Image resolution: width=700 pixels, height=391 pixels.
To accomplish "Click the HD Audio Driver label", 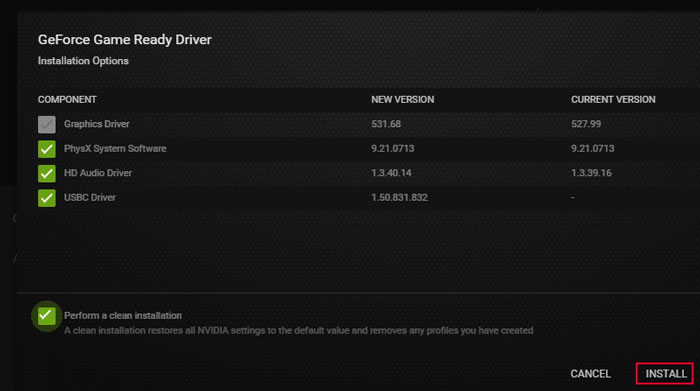I will [98, 173].
